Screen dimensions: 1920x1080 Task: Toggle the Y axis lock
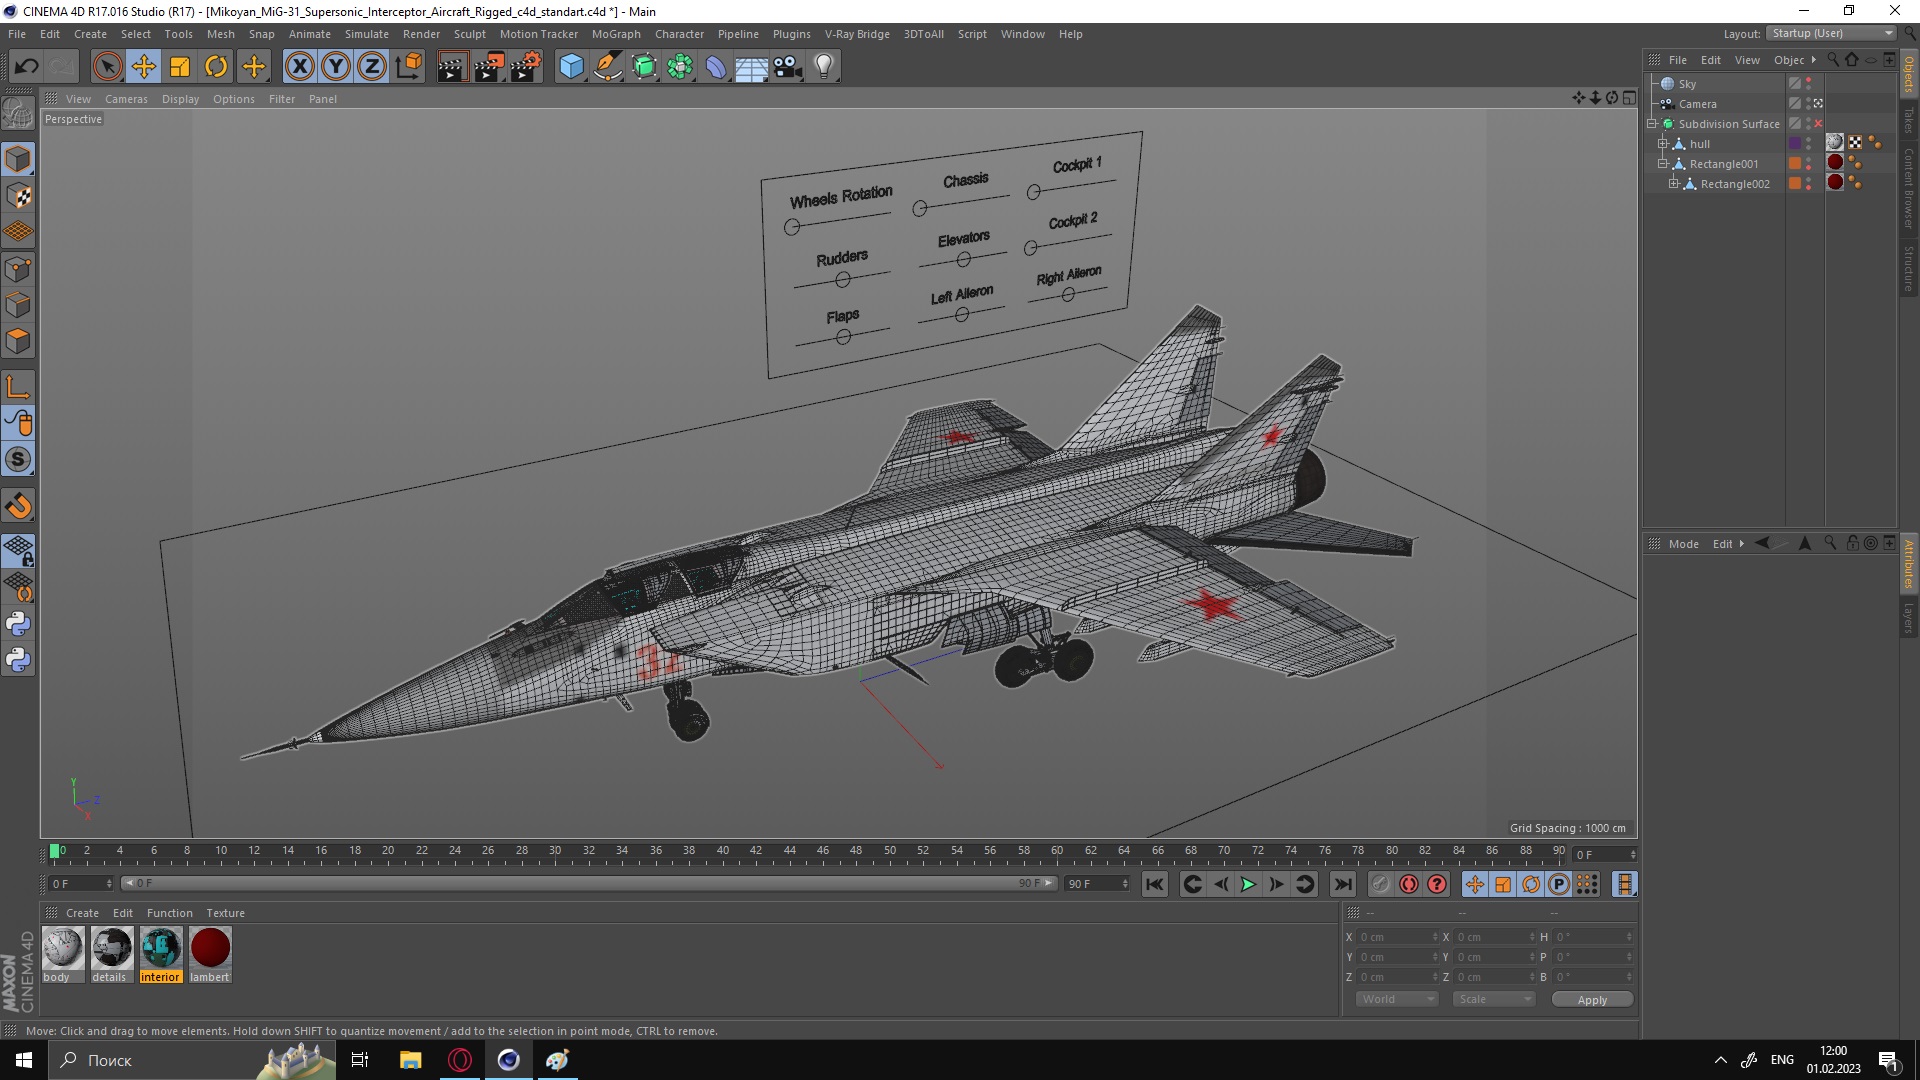[336, 67]
